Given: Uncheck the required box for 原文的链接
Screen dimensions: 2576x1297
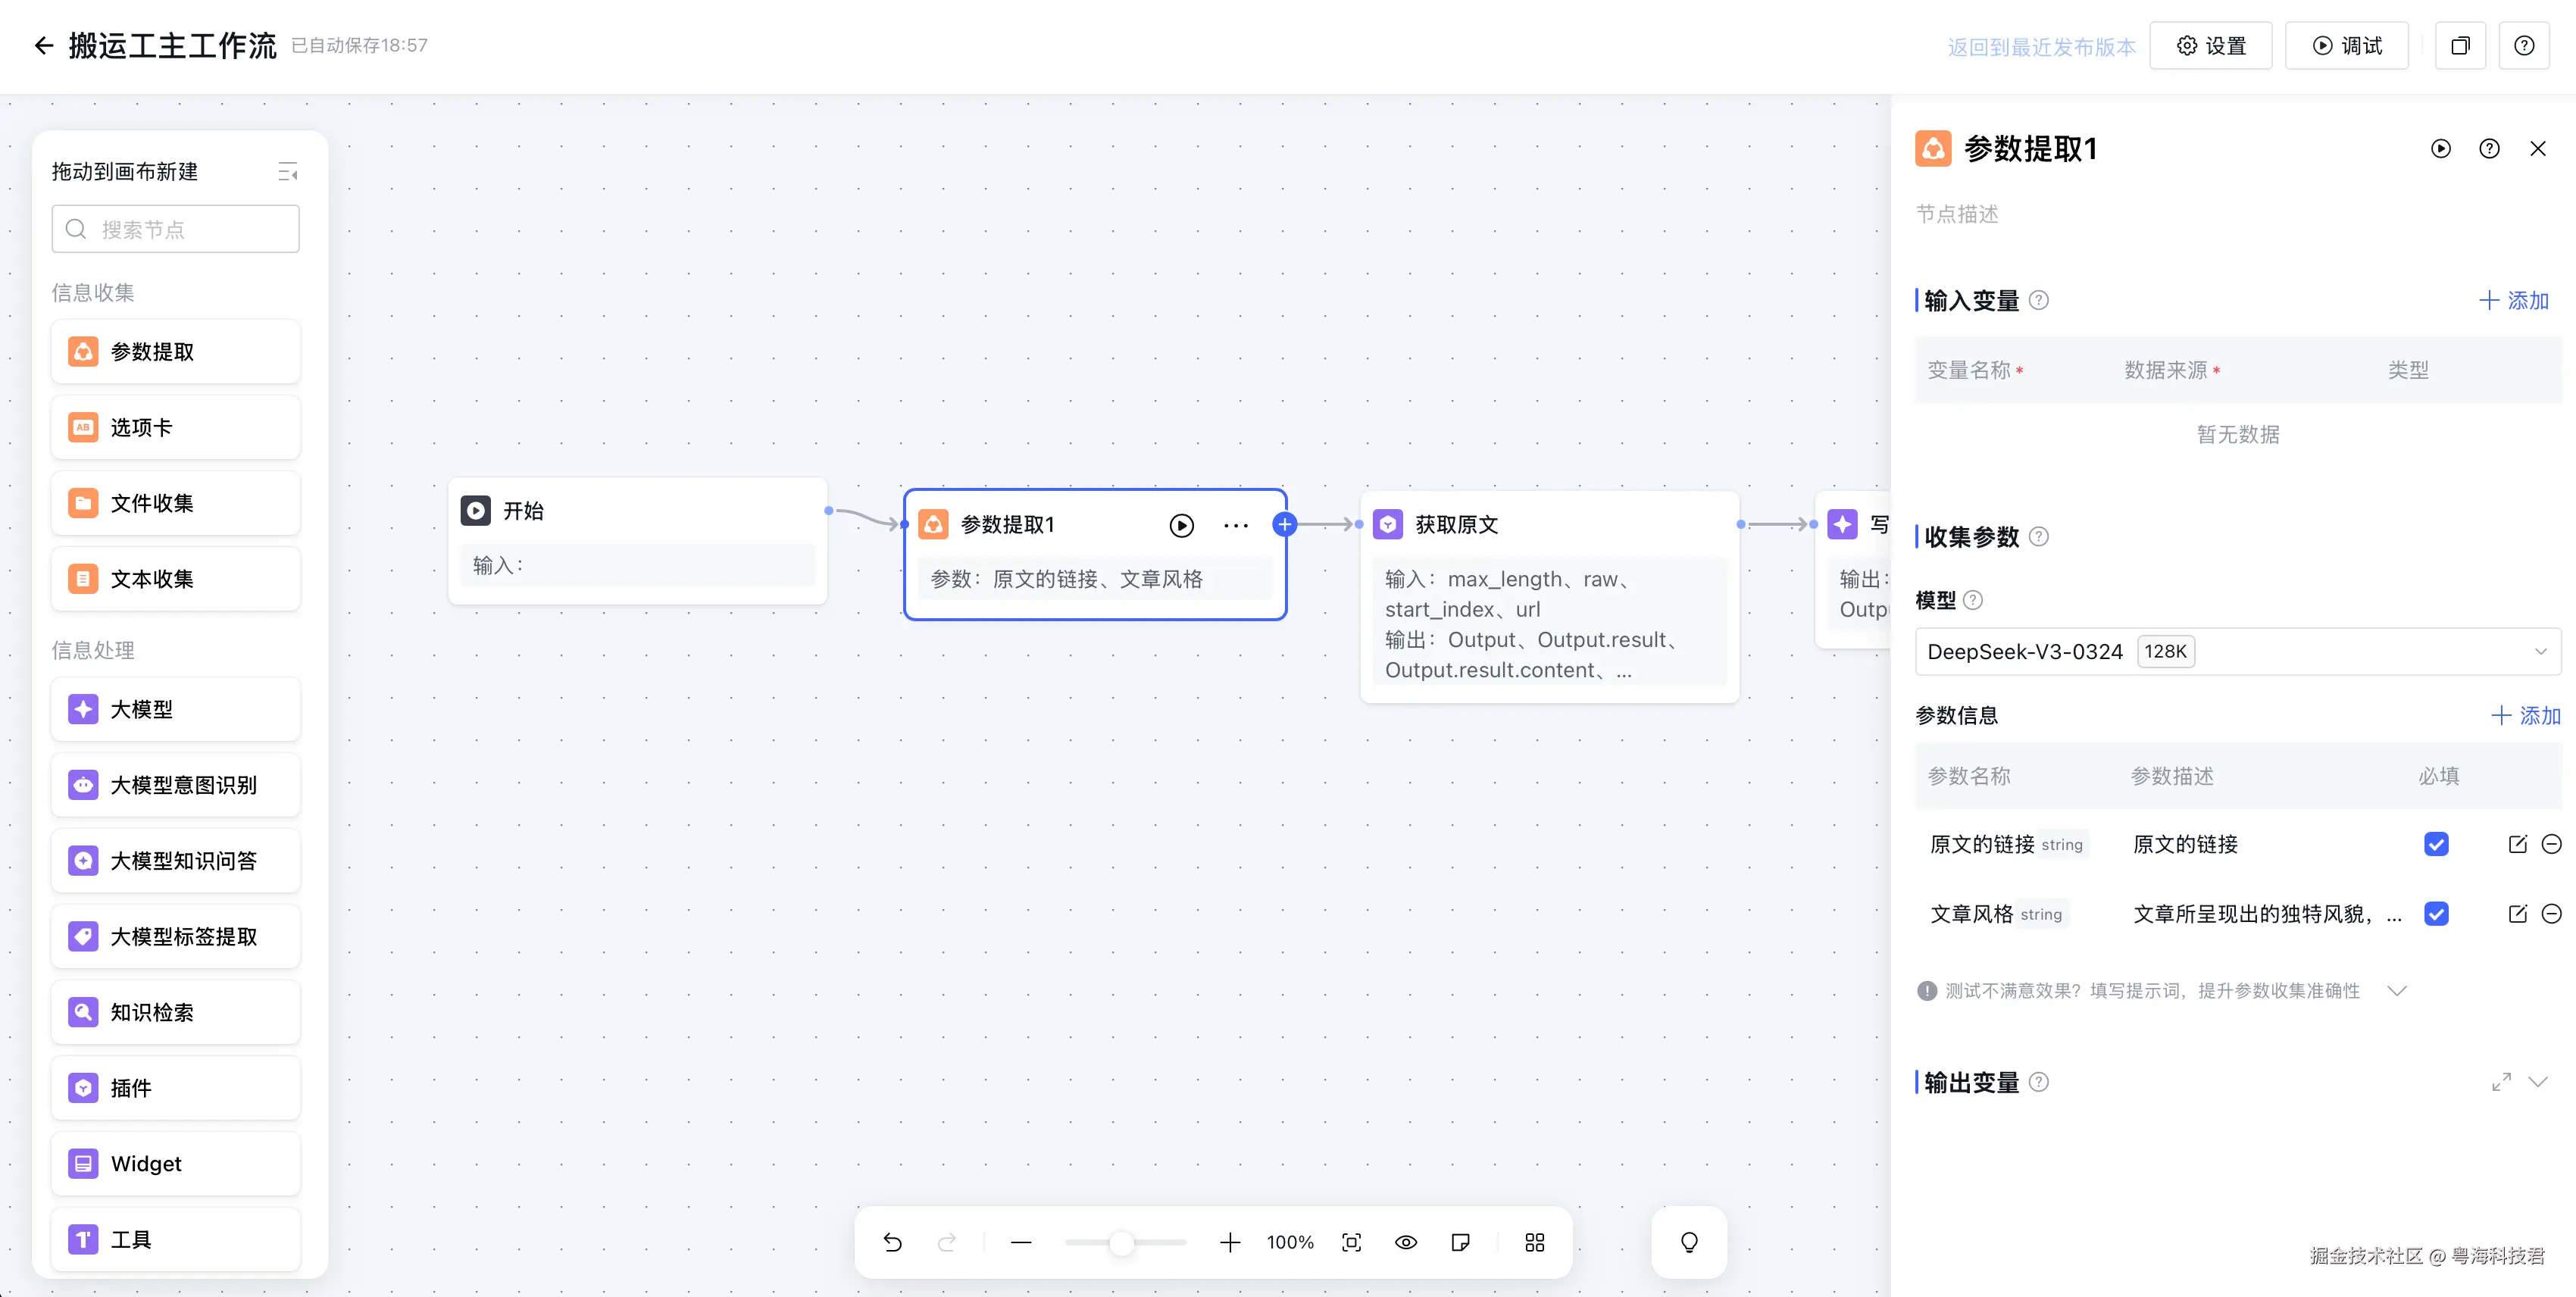Looking at the screenshot, I should 2436,844.
